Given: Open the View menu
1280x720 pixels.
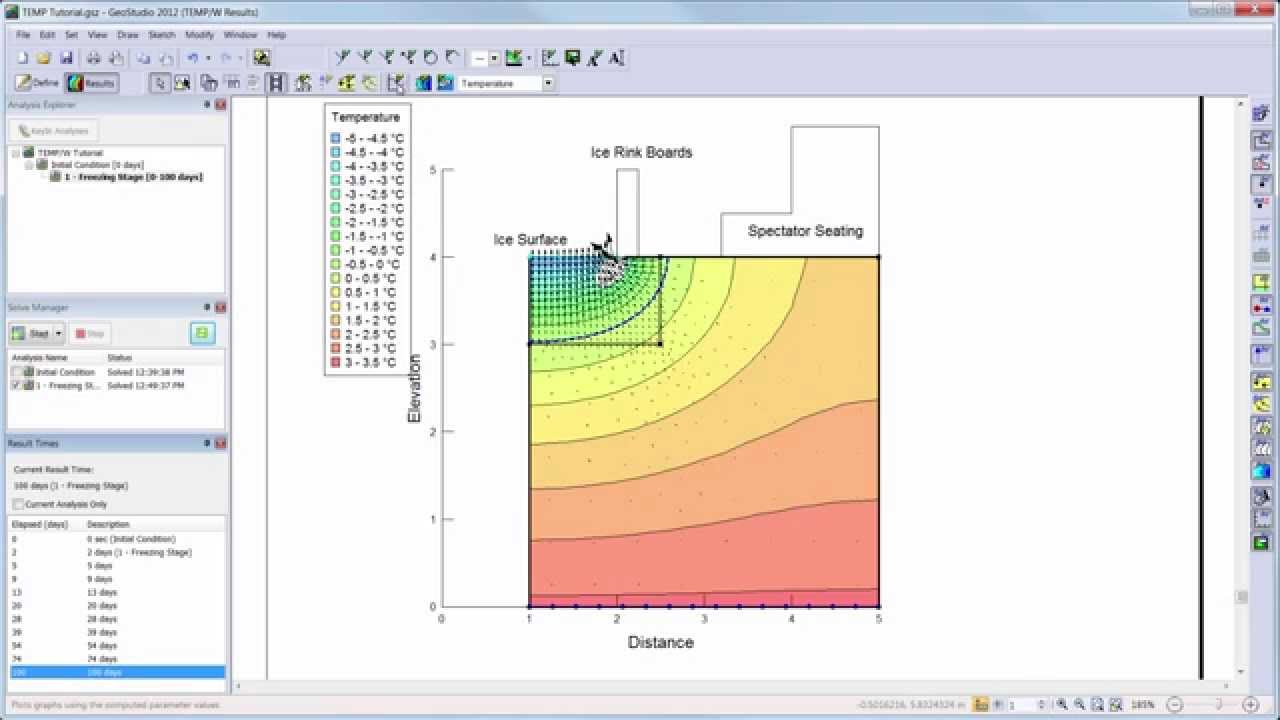Looking at the screenshot, I should (x=97, y=35).
